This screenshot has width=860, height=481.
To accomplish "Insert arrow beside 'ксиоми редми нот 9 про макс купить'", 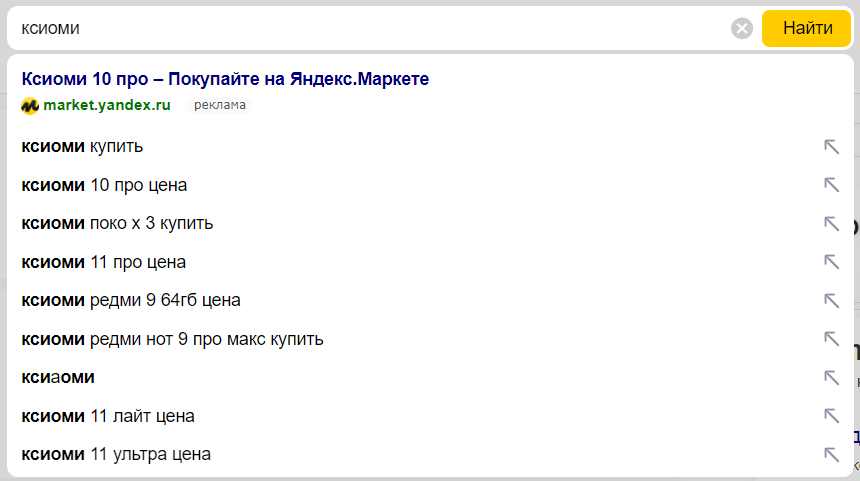I will click(x=831, y=339).
